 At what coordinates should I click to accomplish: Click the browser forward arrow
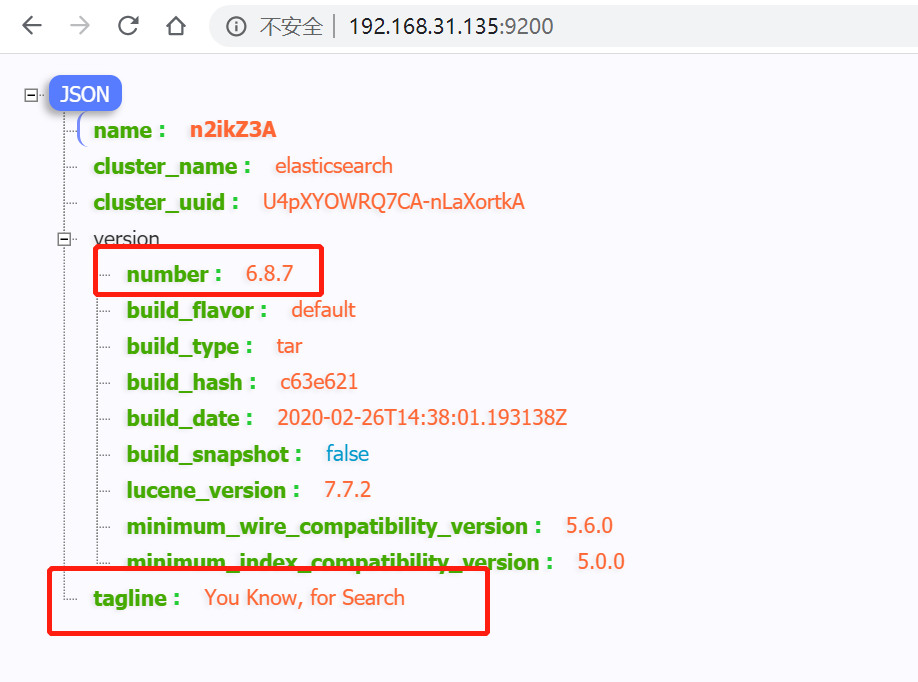click(80, 26)
